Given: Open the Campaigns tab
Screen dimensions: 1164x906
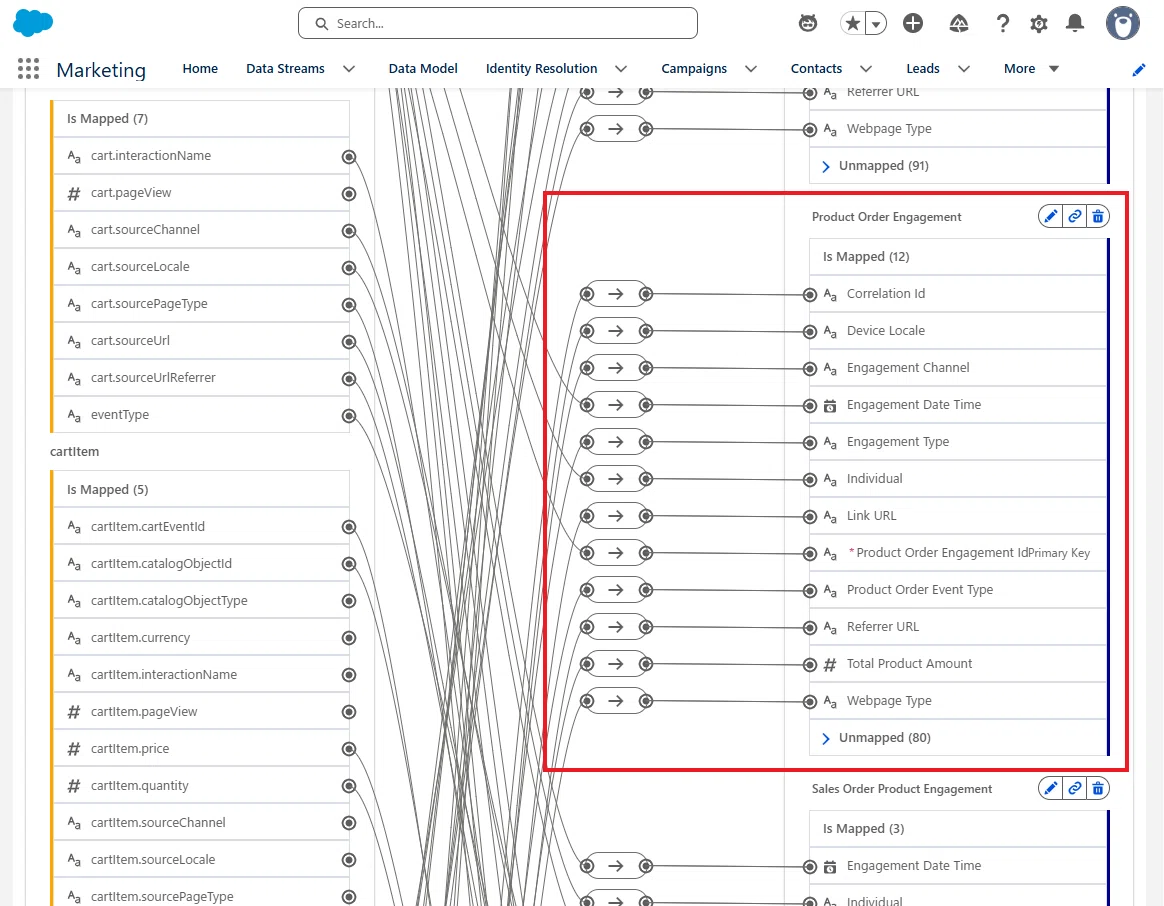Looking at the screenshot, I should [694, 68].
